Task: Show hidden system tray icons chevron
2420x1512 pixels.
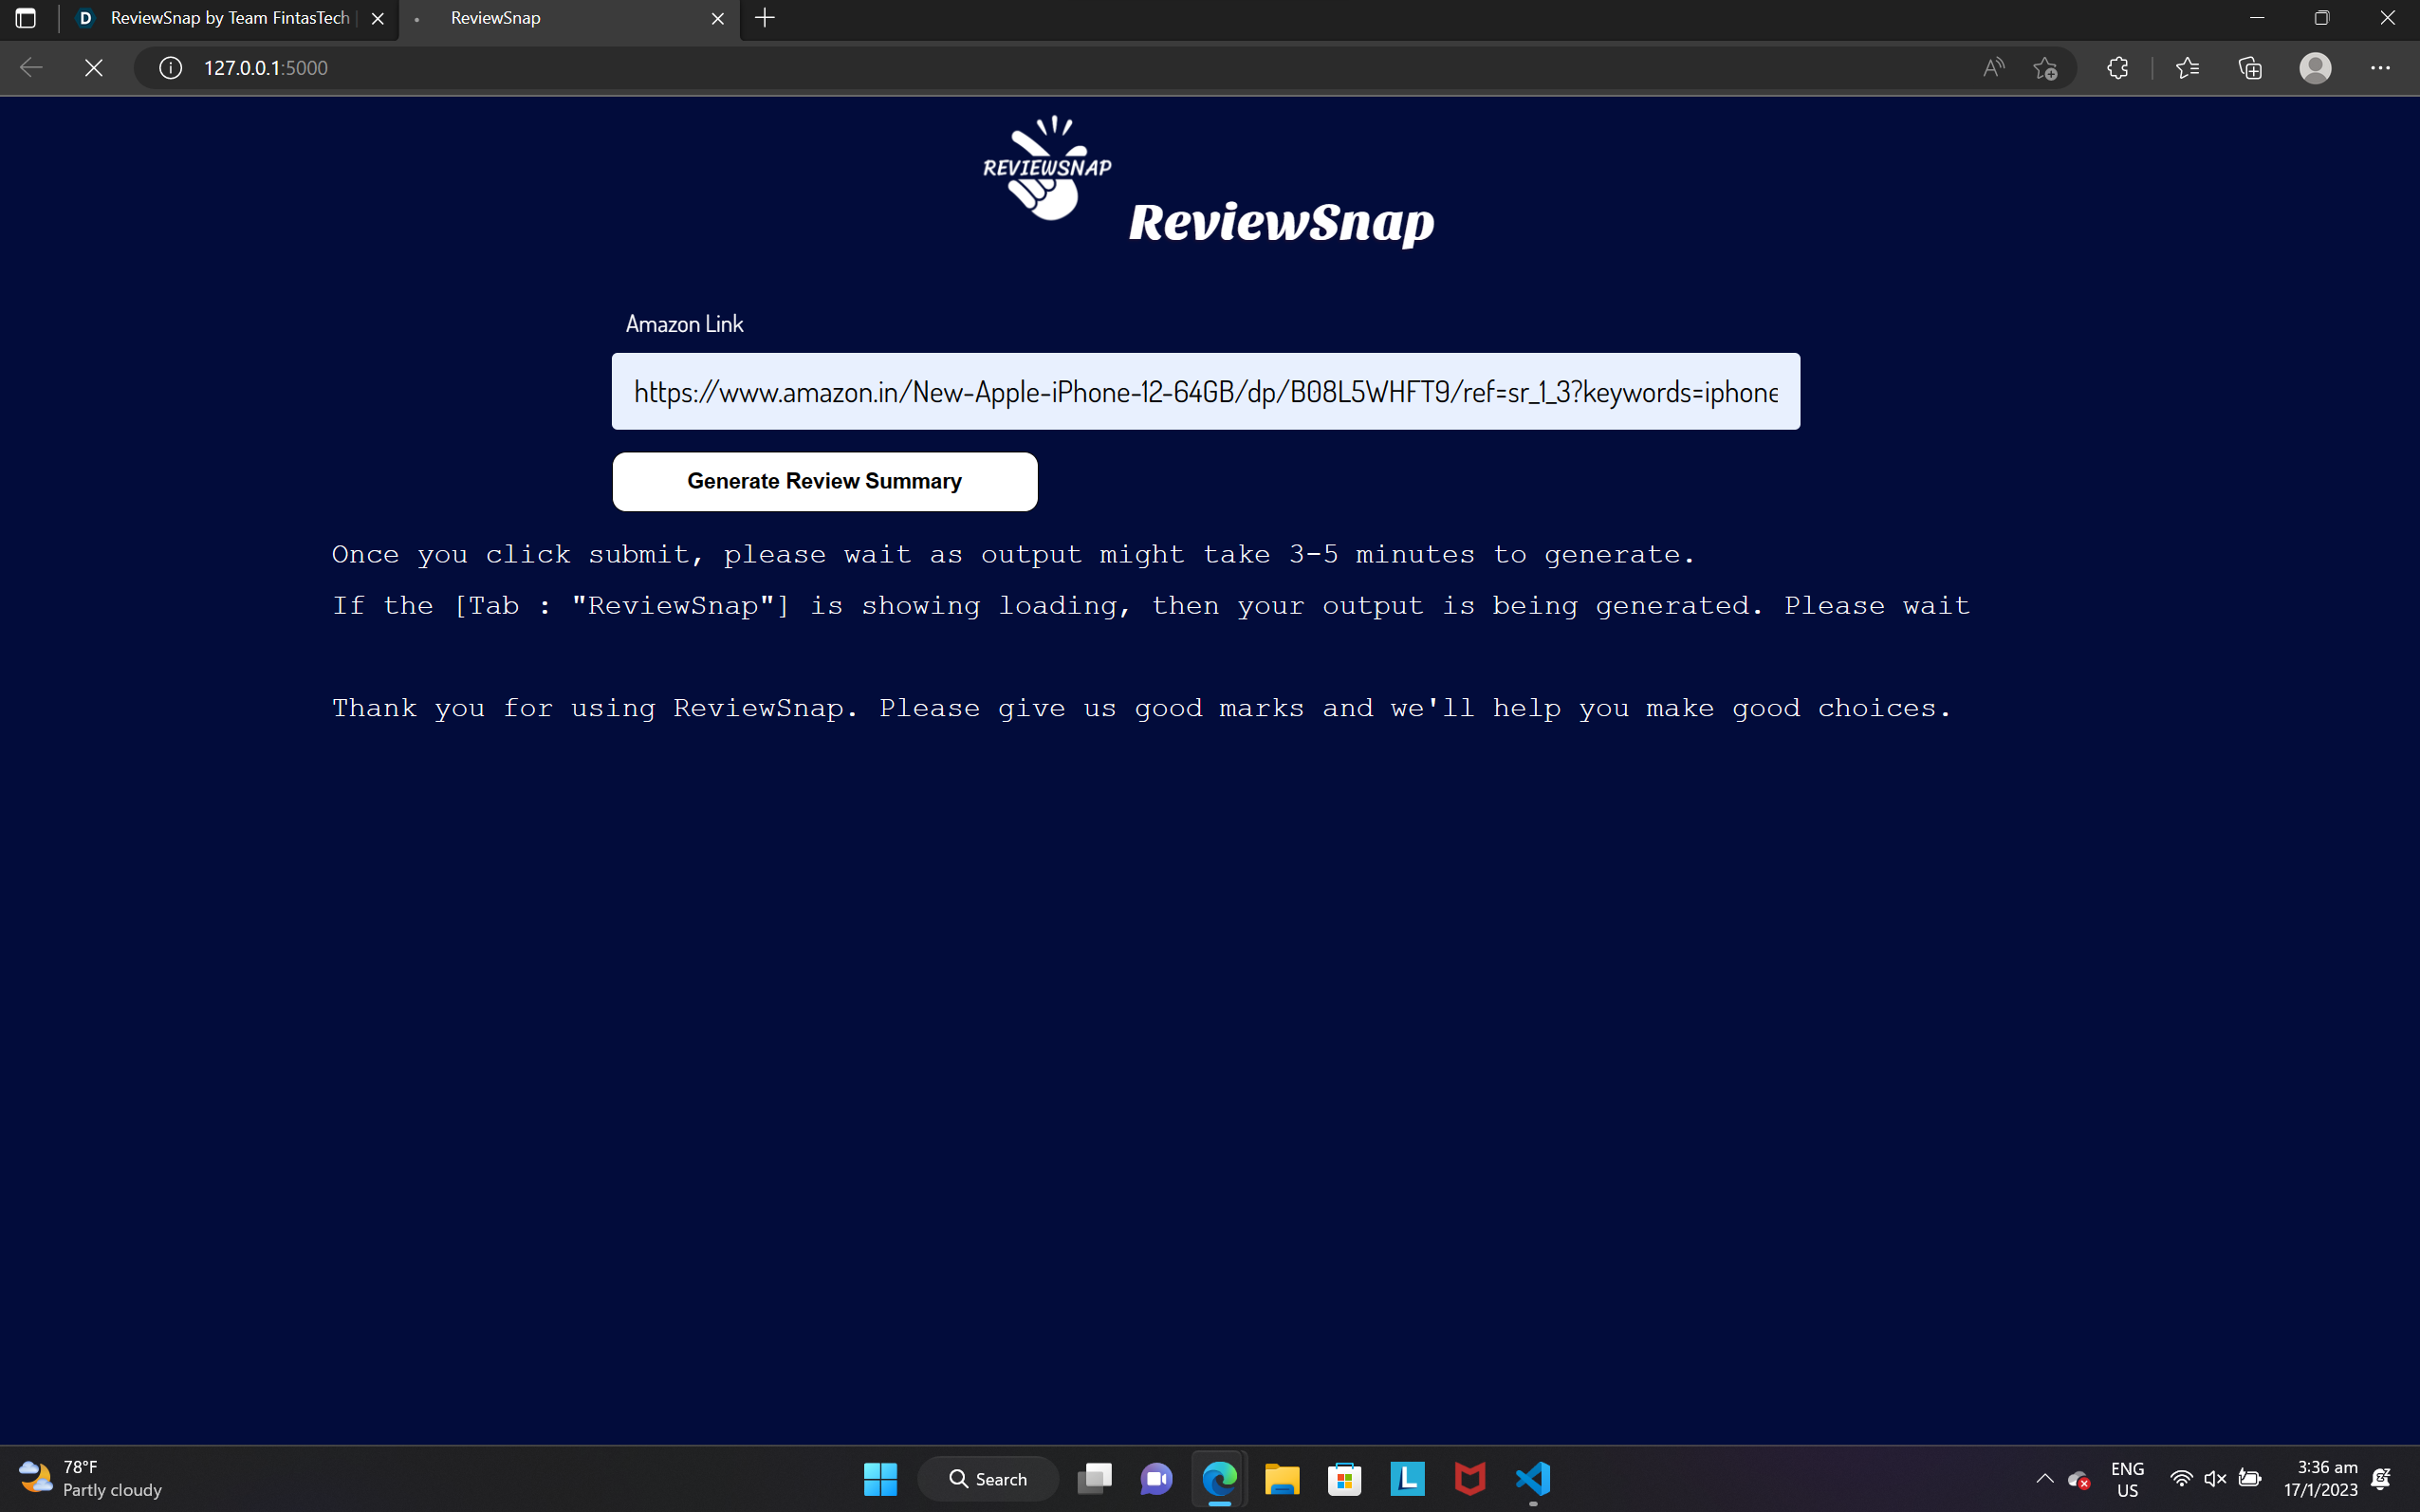Action: [2044, 1478]
